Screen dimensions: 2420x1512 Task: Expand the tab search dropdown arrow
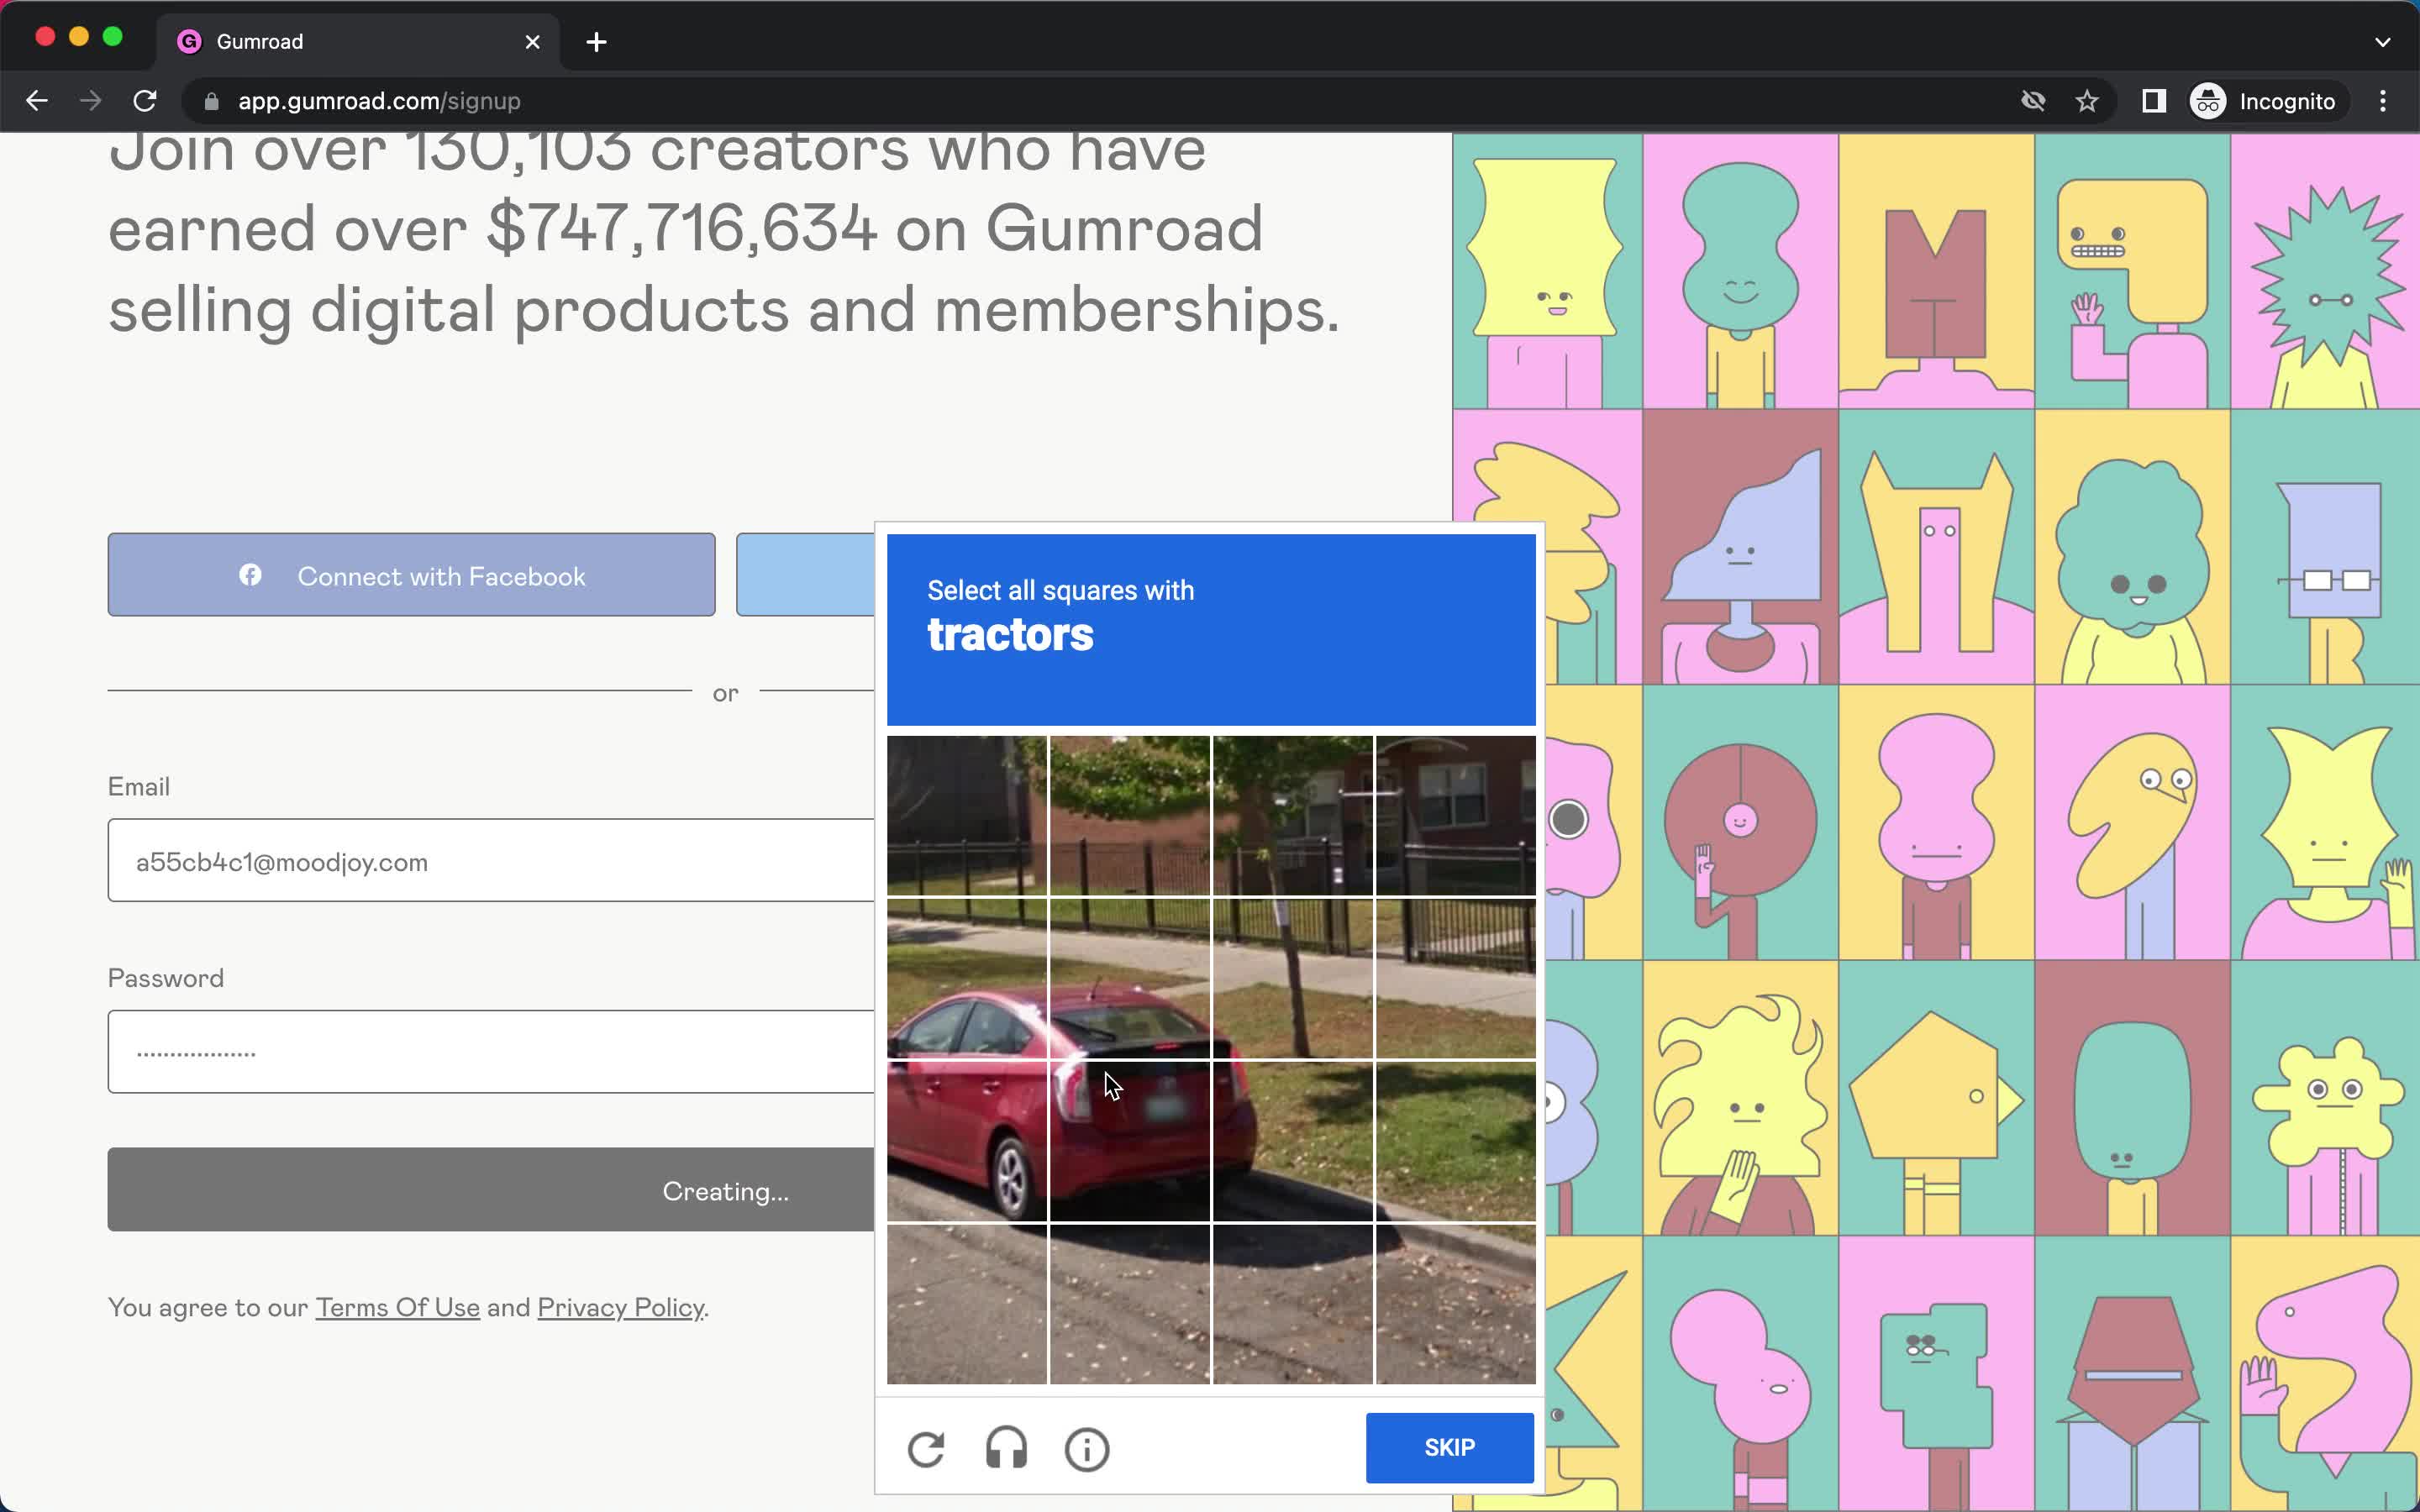pos(2382,42)
